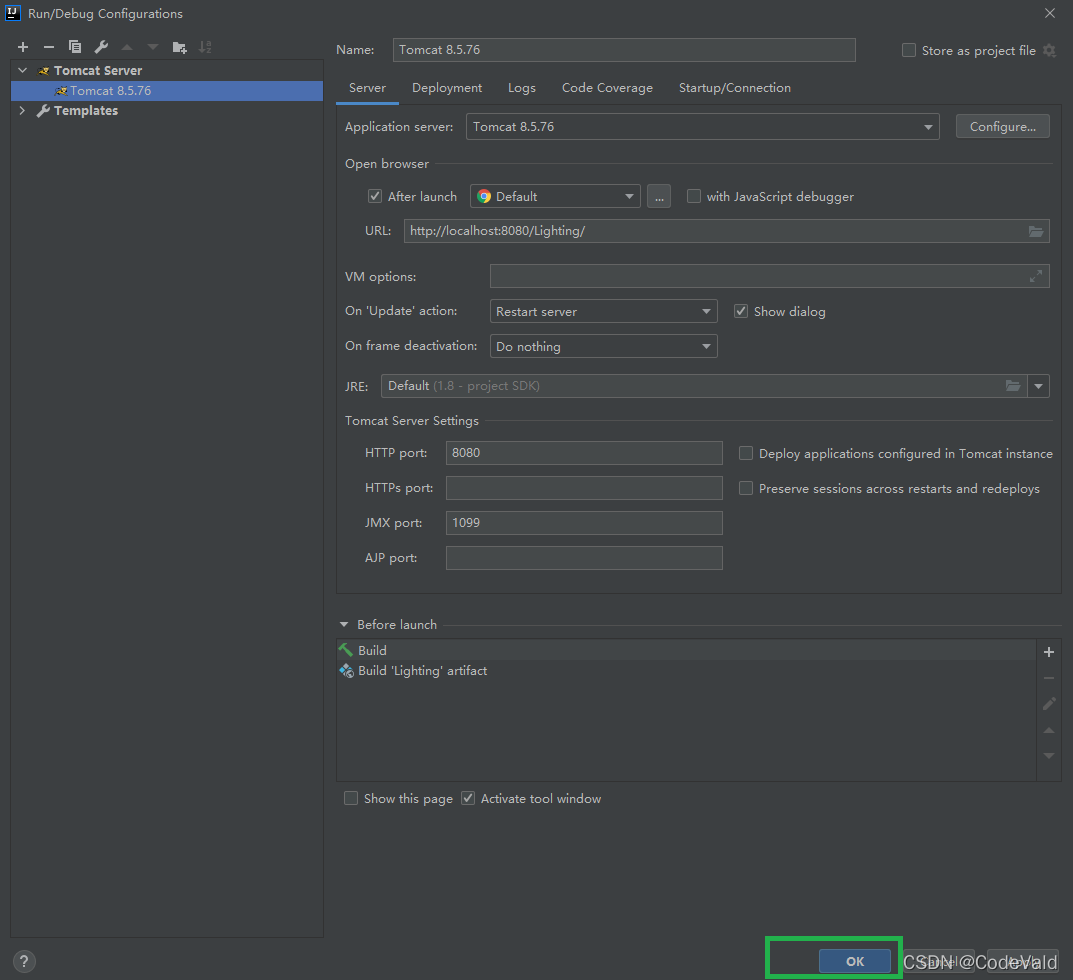Click the HTTPs port field

584,488
